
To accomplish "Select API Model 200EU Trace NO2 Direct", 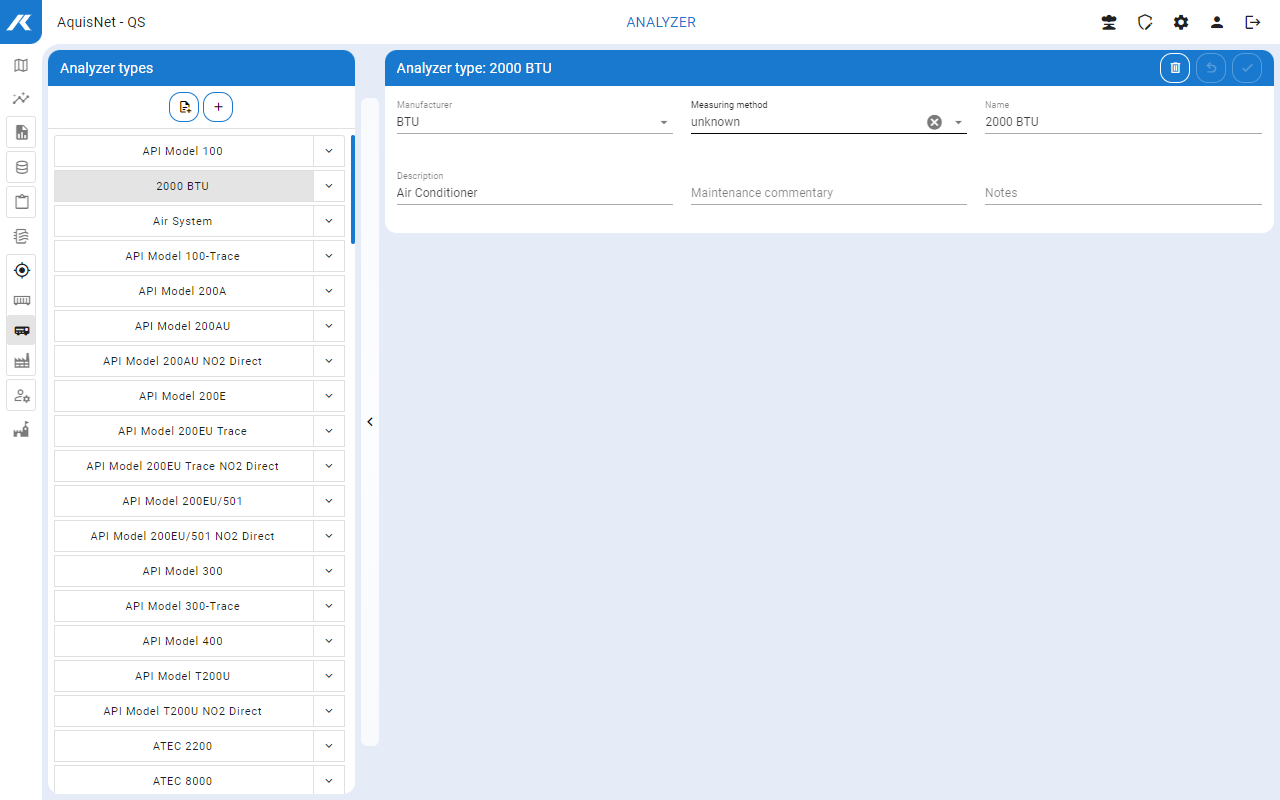I will pyautogui.click(x=183, y=466).
